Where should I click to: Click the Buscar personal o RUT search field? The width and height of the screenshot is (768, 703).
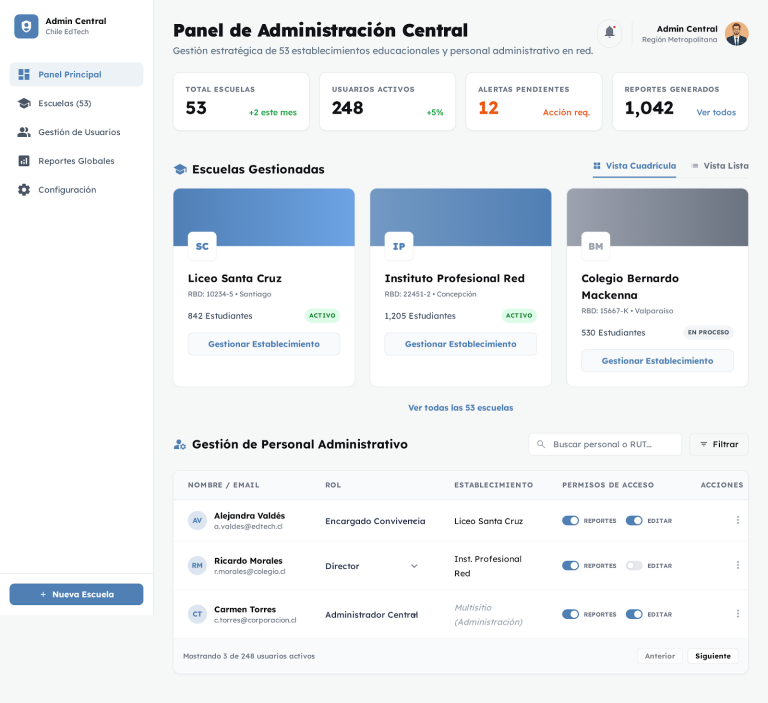coord(612,444)
